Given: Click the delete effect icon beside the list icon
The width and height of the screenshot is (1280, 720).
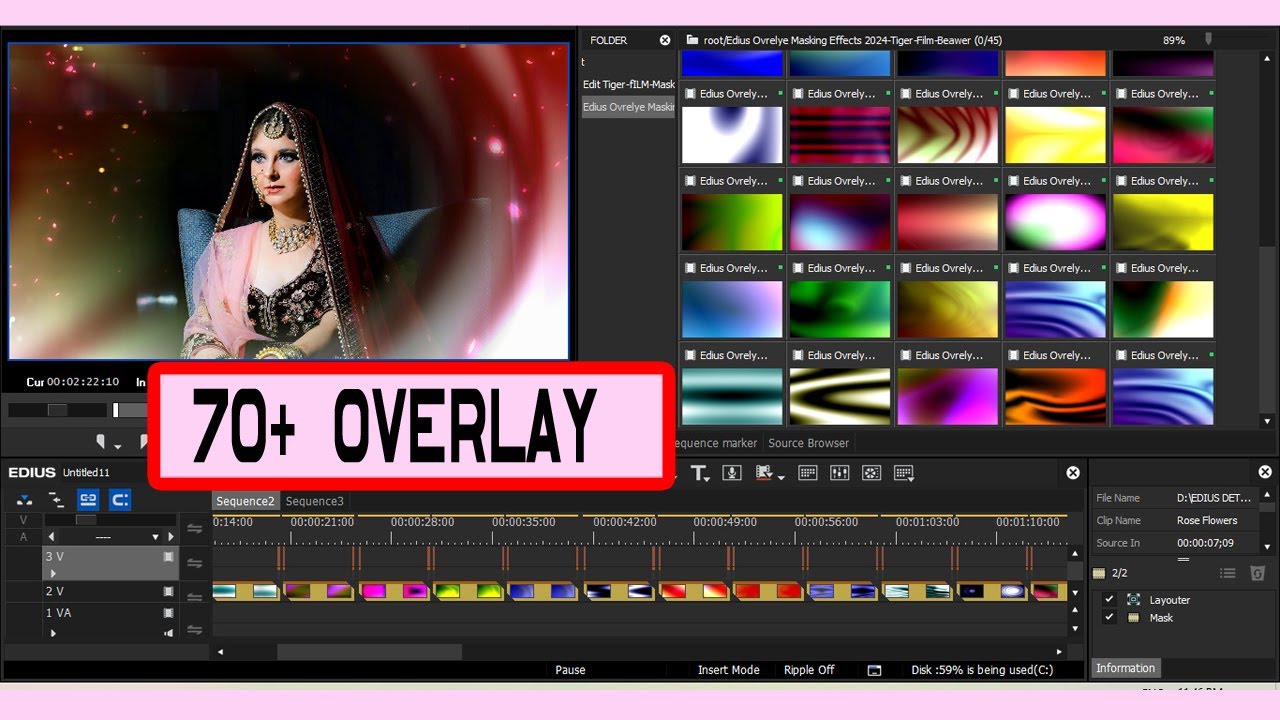Looking at the screenshot, I should [1258, 573].
